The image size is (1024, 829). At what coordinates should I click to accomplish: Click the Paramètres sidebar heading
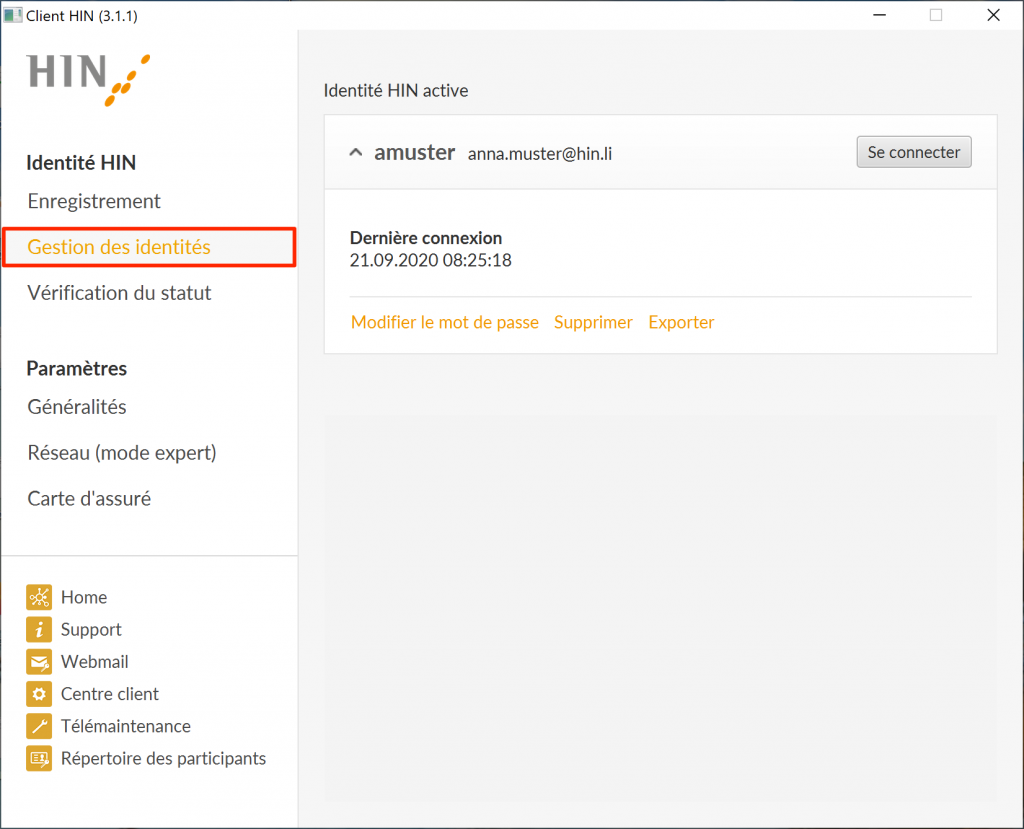point(76,368)
